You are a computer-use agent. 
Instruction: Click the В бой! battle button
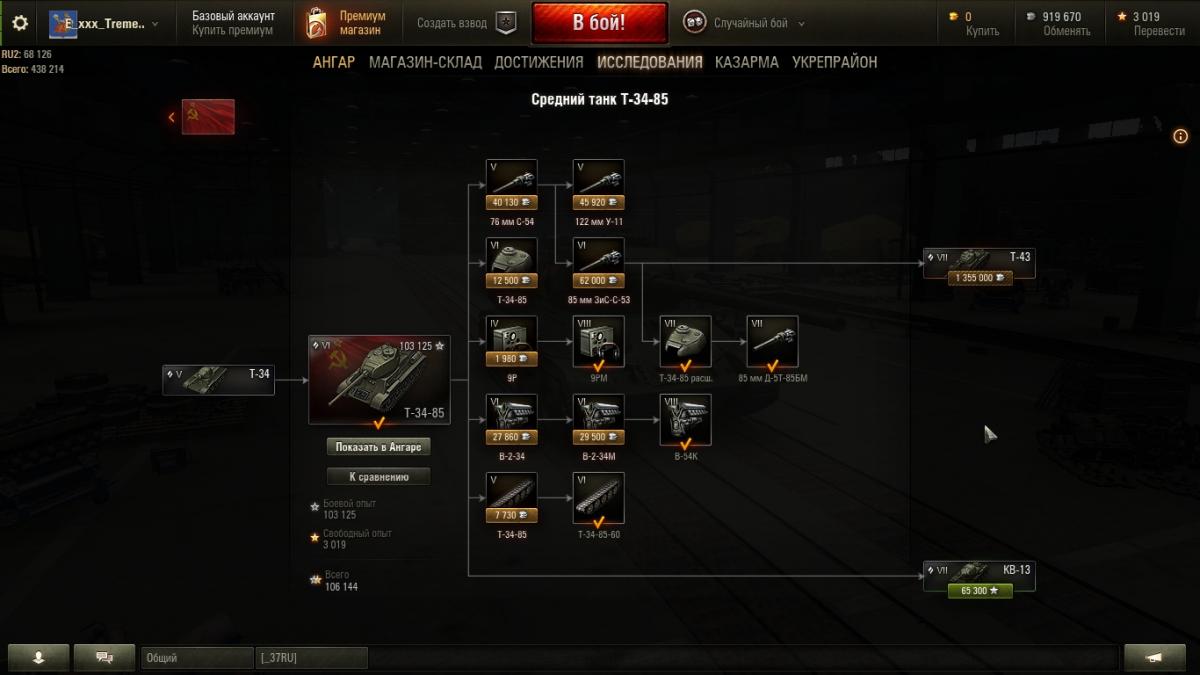(x=599, y=23)
